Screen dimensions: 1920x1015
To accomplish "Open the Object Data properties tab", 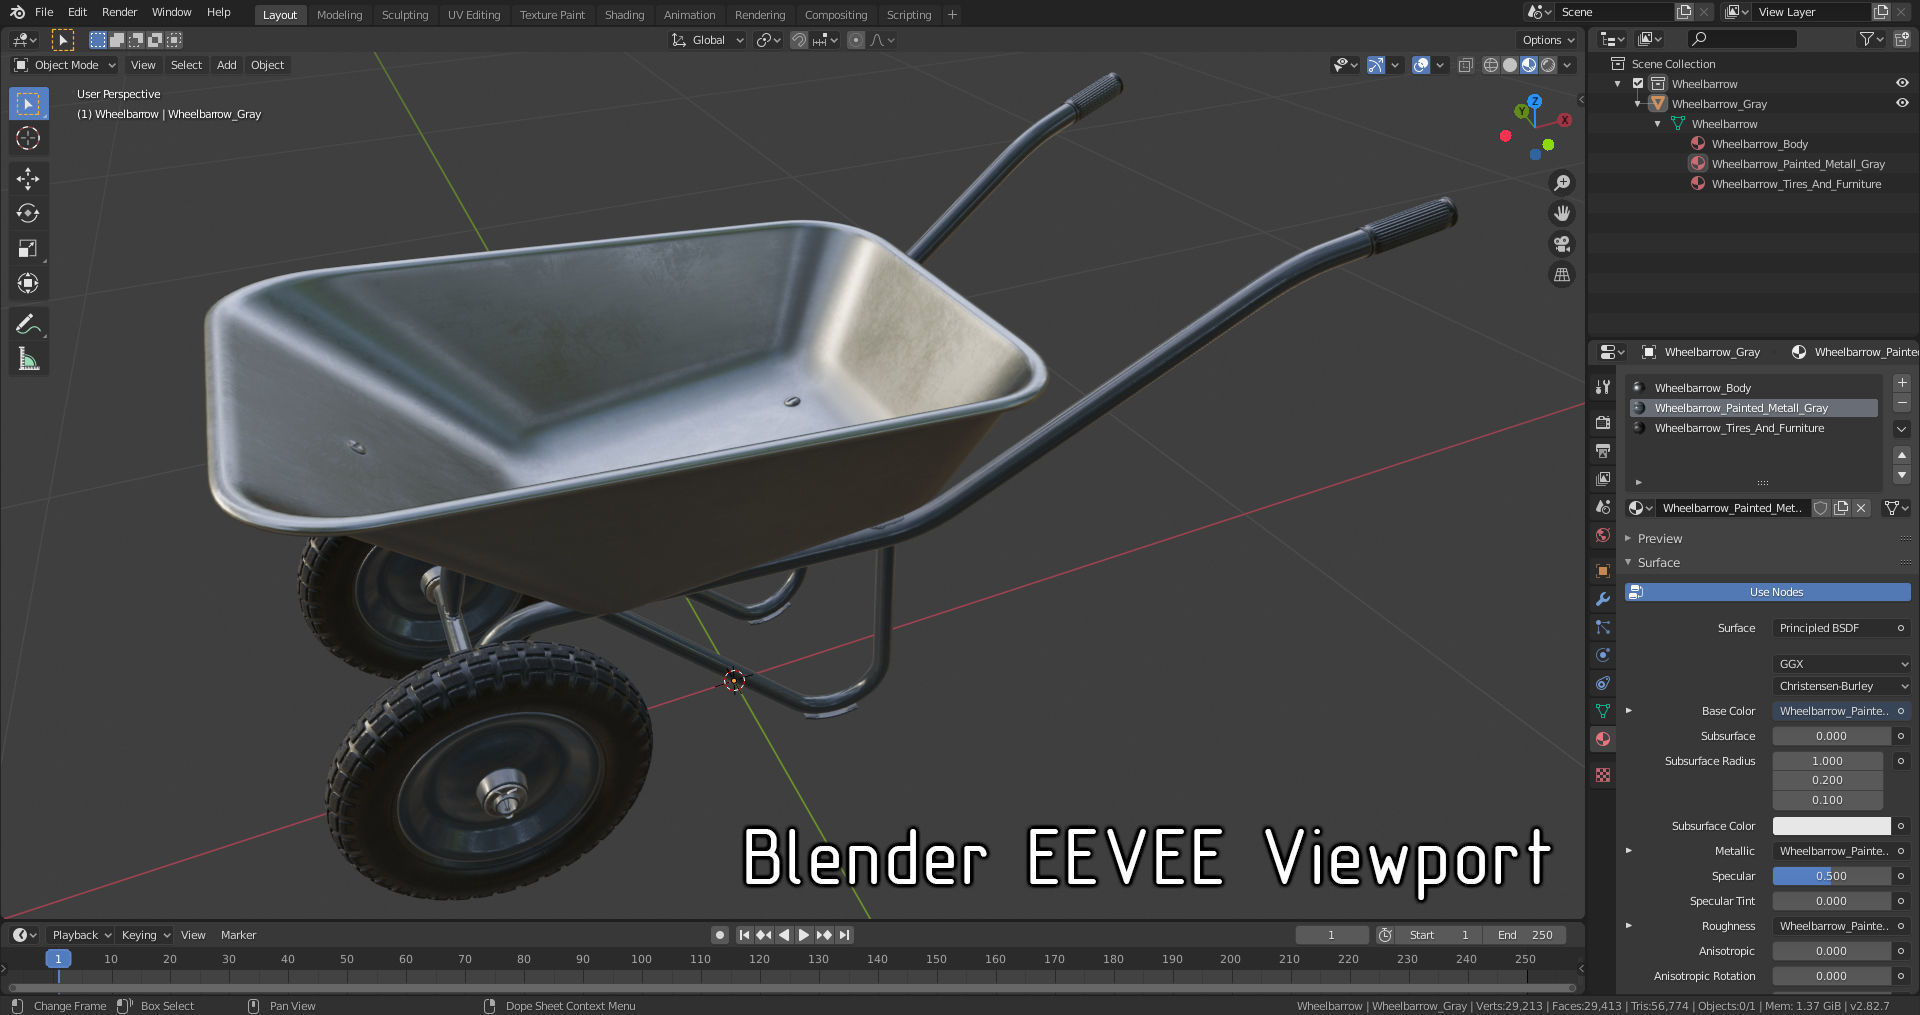I will (x=1603, y=711).
